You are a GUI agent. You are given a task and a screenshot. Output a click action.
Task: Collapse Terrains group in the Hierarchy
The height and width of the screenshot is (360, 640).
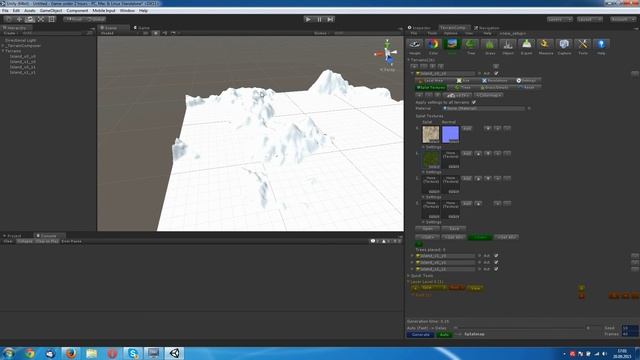click(x=3, y=51)
